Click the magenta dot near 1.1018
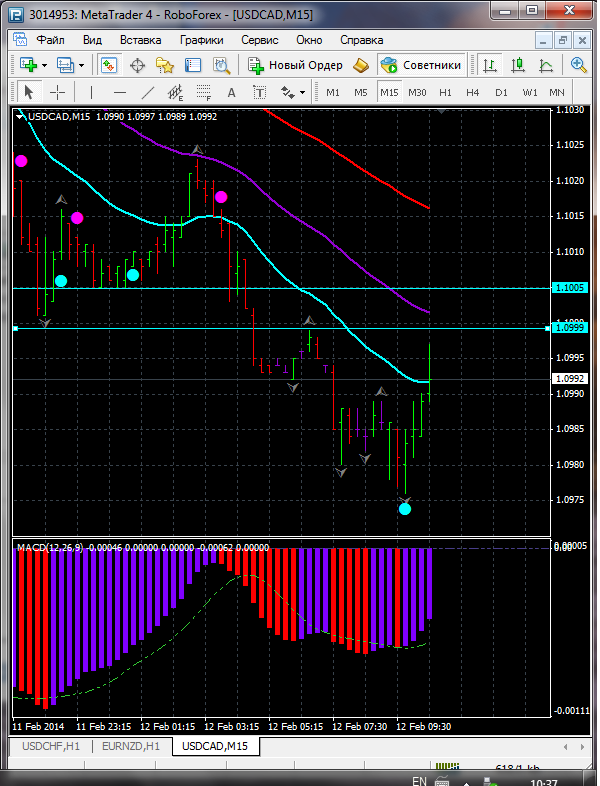 pyautogui.click(x=221, y=197)
